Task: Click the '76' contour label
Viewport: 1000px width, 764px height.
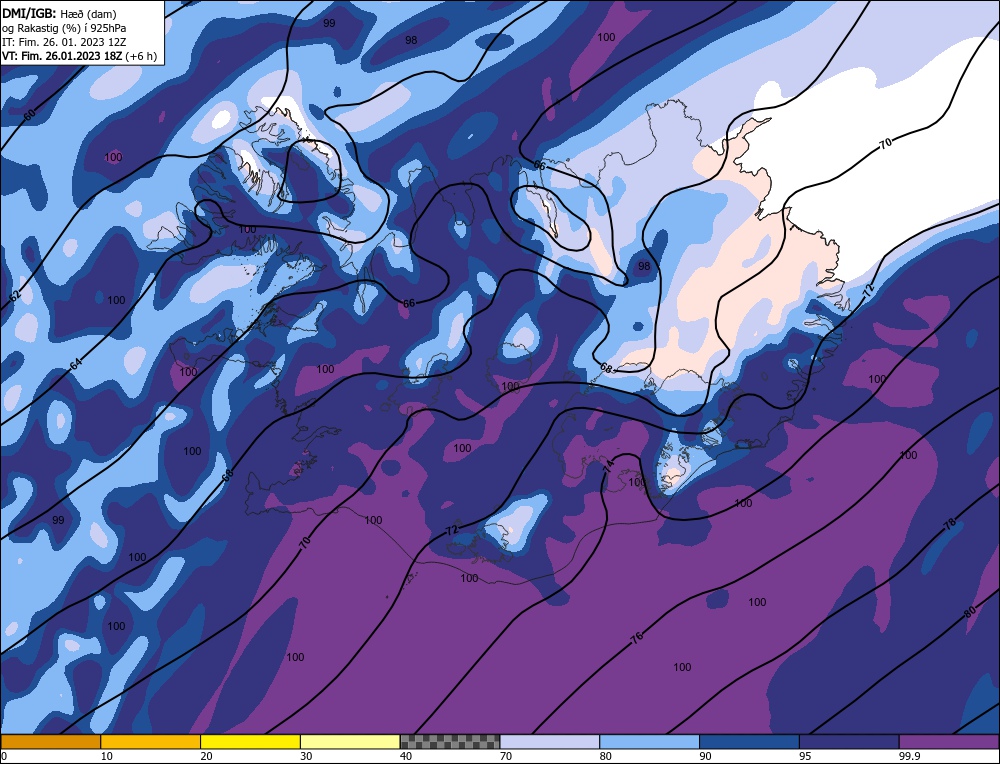Action: pyautogui.click(x=636, y=636)
